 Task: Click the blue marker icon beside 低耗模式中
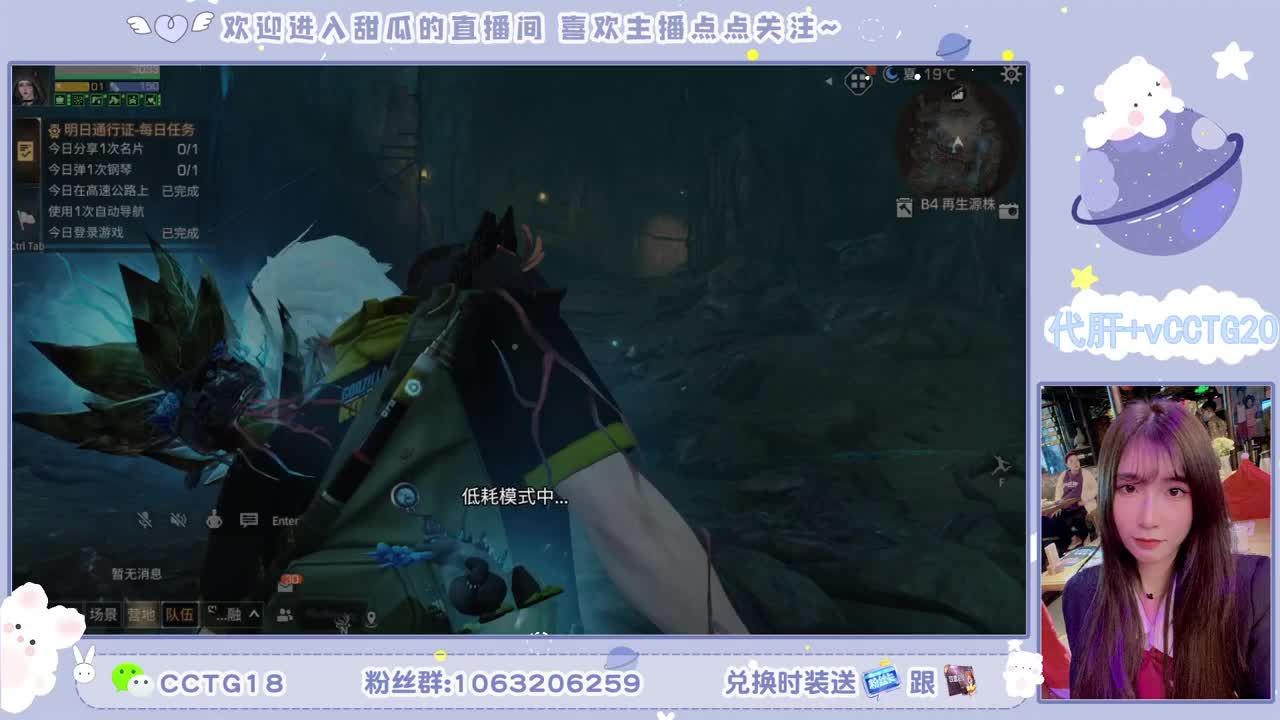pyautogui.click(x=404, y=494)
